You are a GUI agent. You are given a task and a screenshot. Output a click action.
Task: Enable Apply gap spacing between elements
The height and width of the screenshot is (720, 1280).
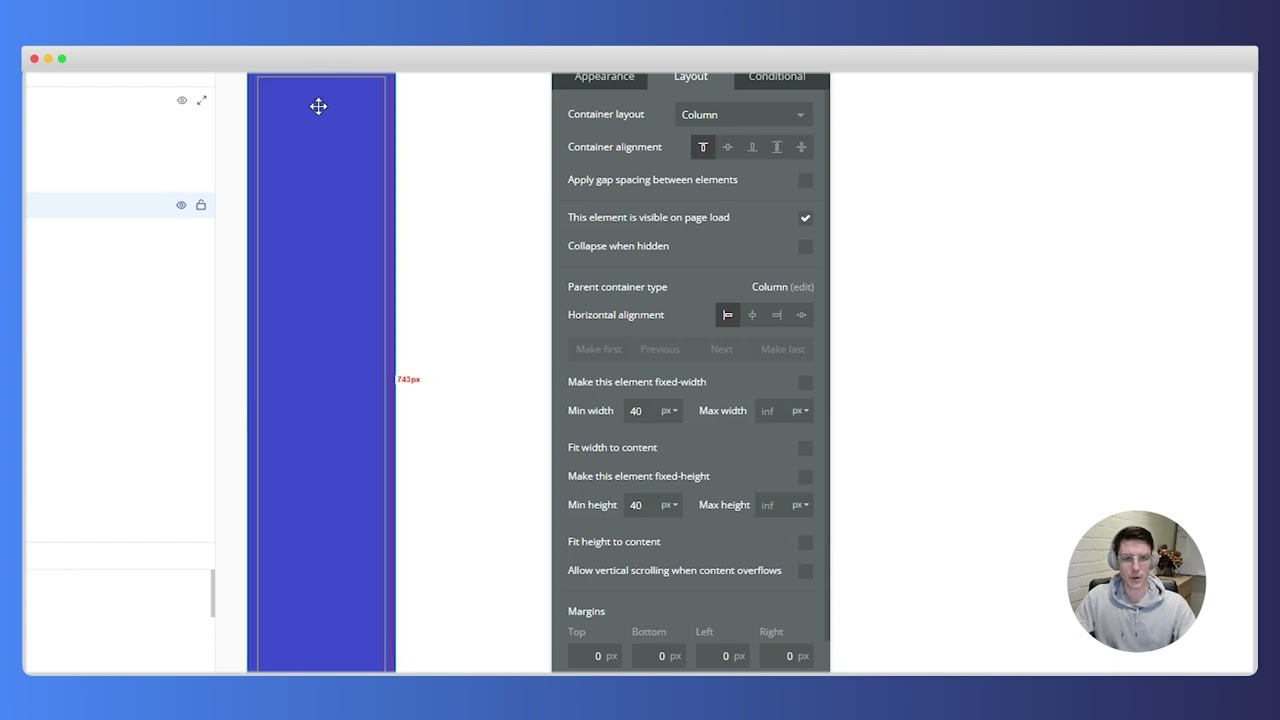(805, 180)
